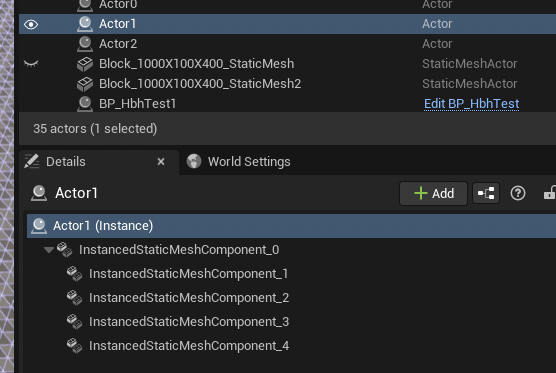Select the Actor1 (Instance) root row
Image resolution: width=556 pixels, height=373 pixels.
point(291,226)
